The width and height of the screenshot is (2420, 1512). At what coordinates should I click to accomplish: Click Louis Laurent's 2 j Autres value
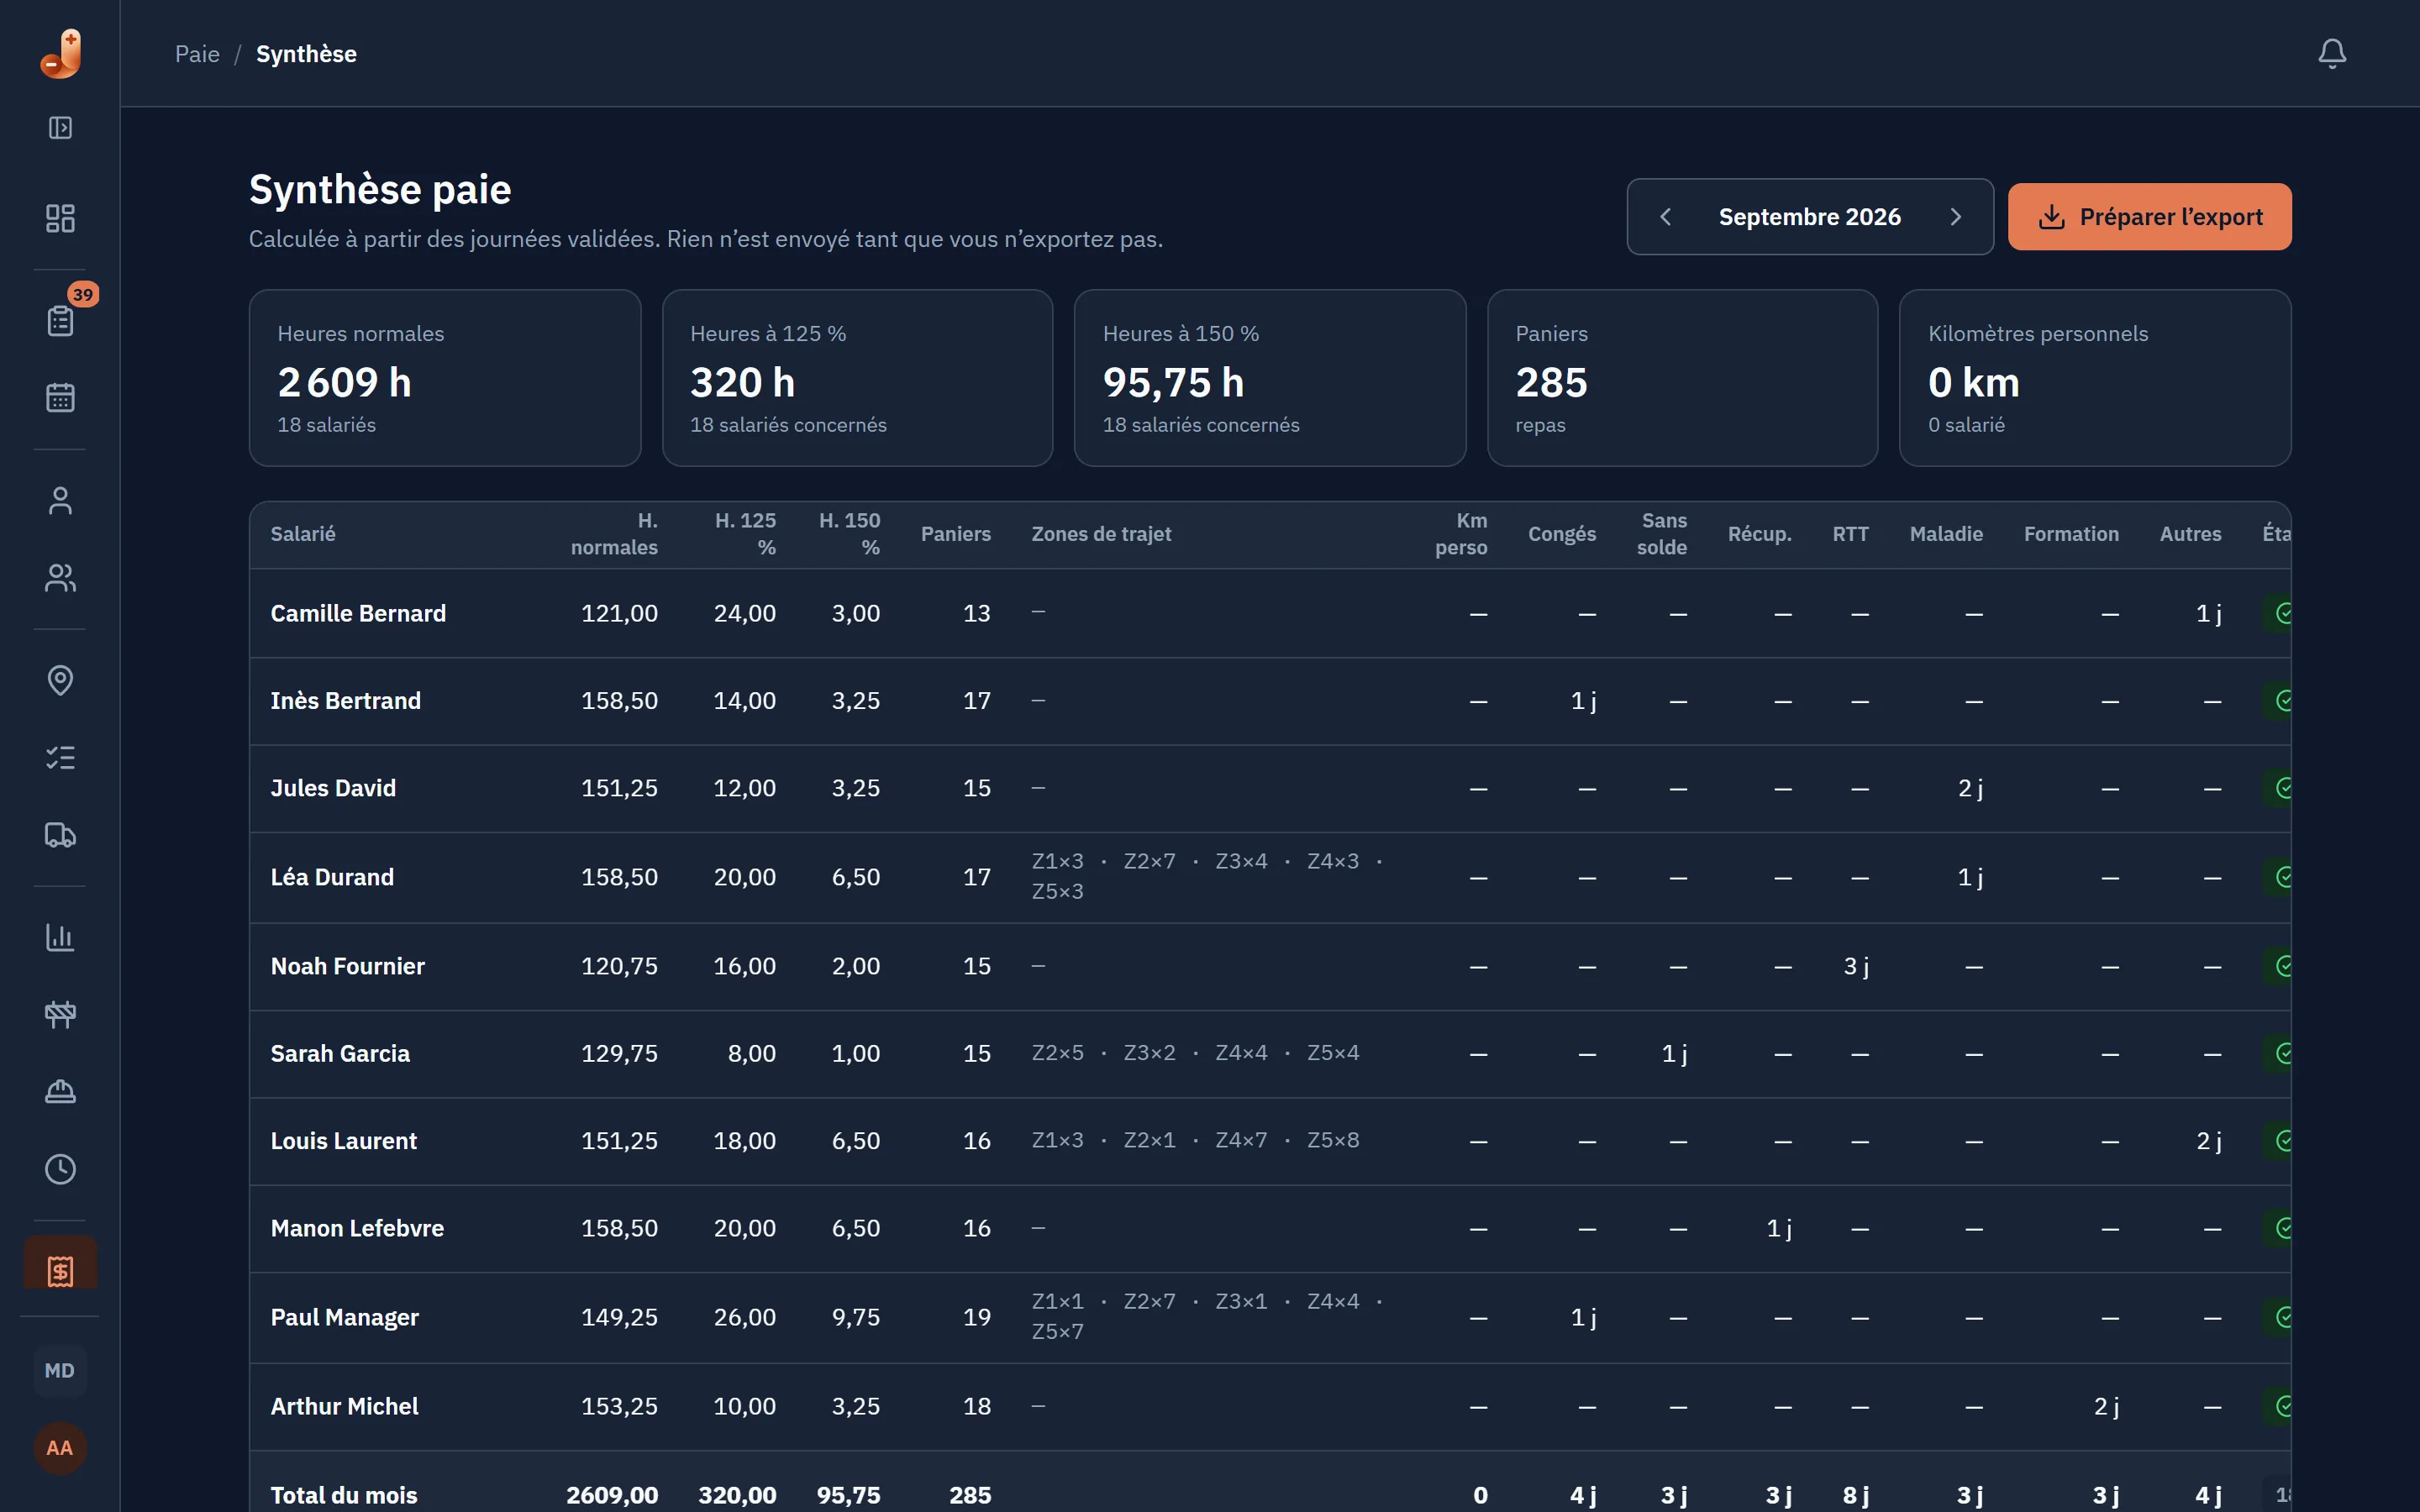pos(2209,1141)
